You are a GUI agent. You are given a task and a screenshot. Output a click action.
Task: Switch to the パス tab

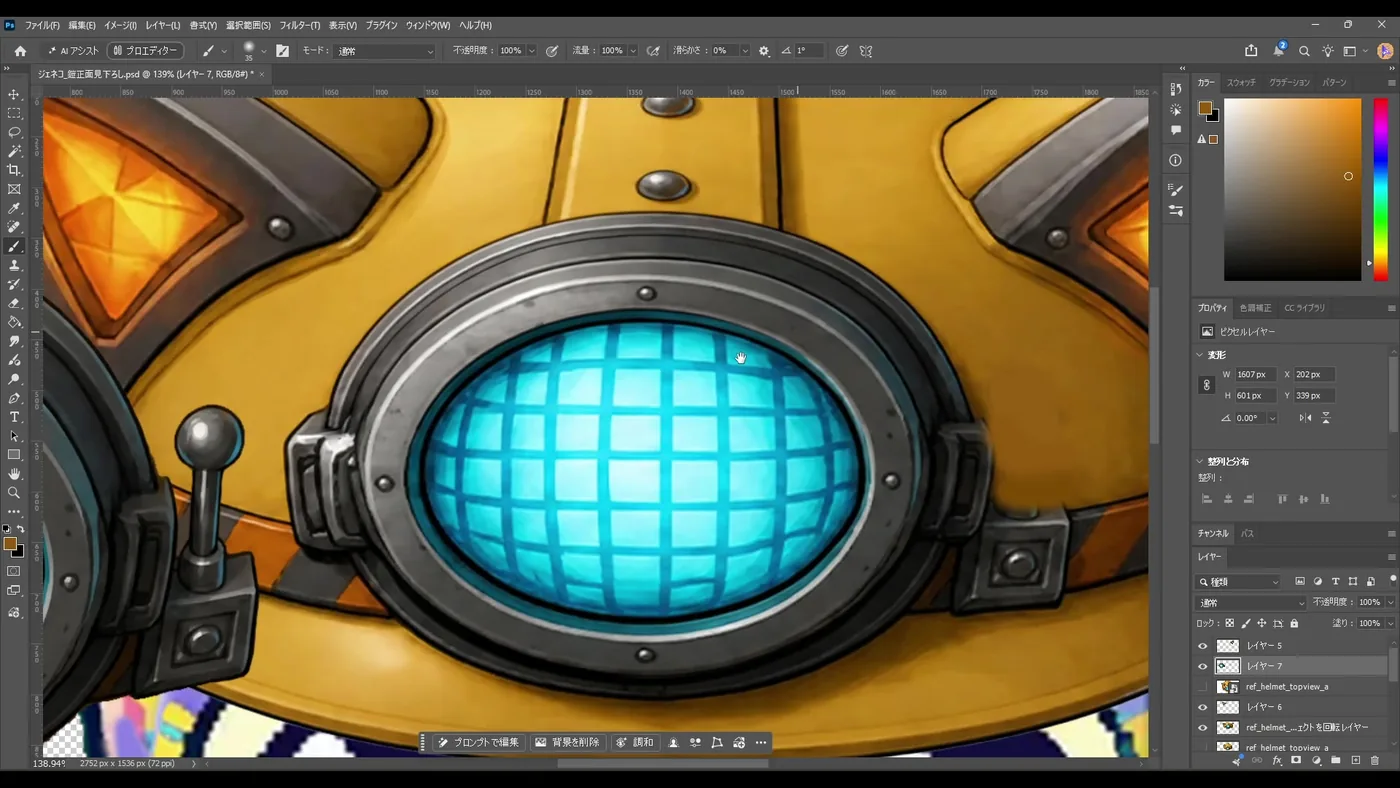tap(1248, 534)
